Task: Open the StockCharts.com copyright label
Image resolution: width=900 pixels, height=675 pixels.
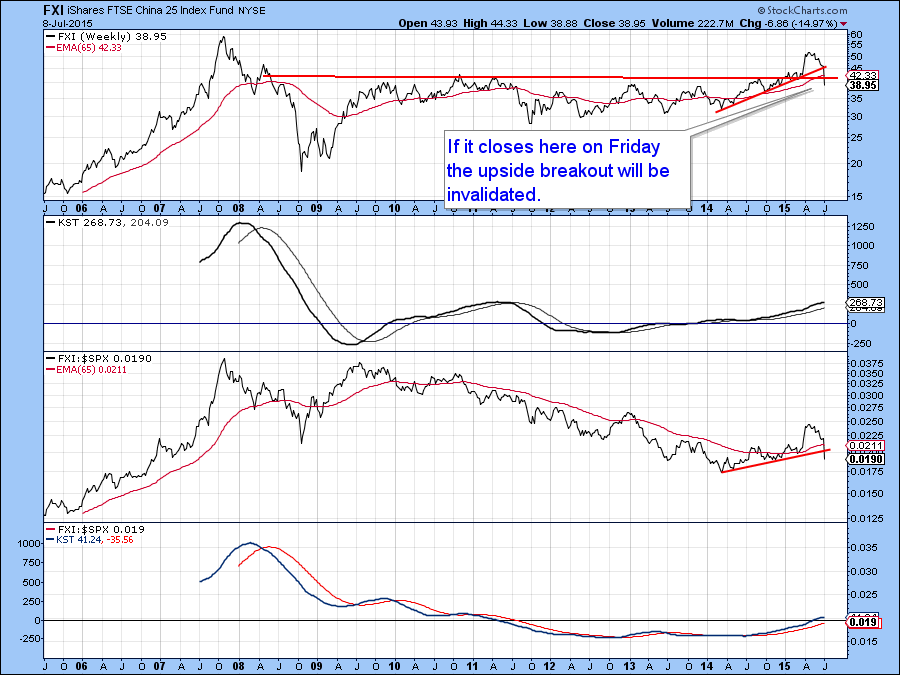Action: pyautogui.click(x=802, y=10)
